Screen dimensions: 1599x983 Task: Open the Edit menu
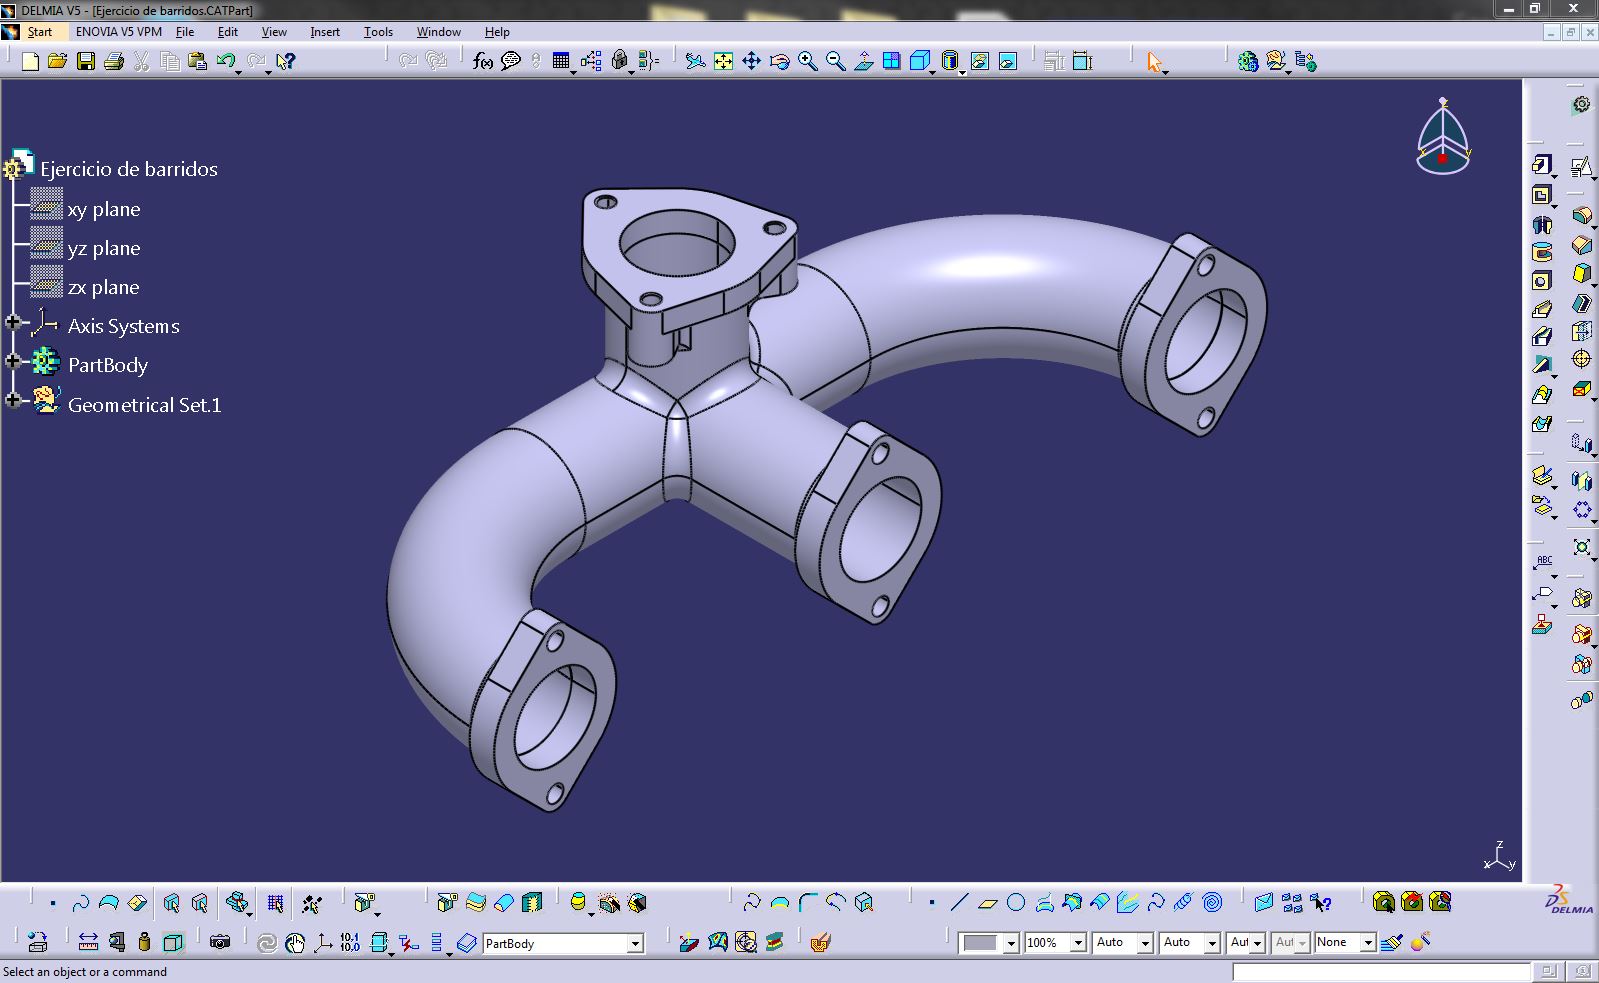click(x=228, y=32)
